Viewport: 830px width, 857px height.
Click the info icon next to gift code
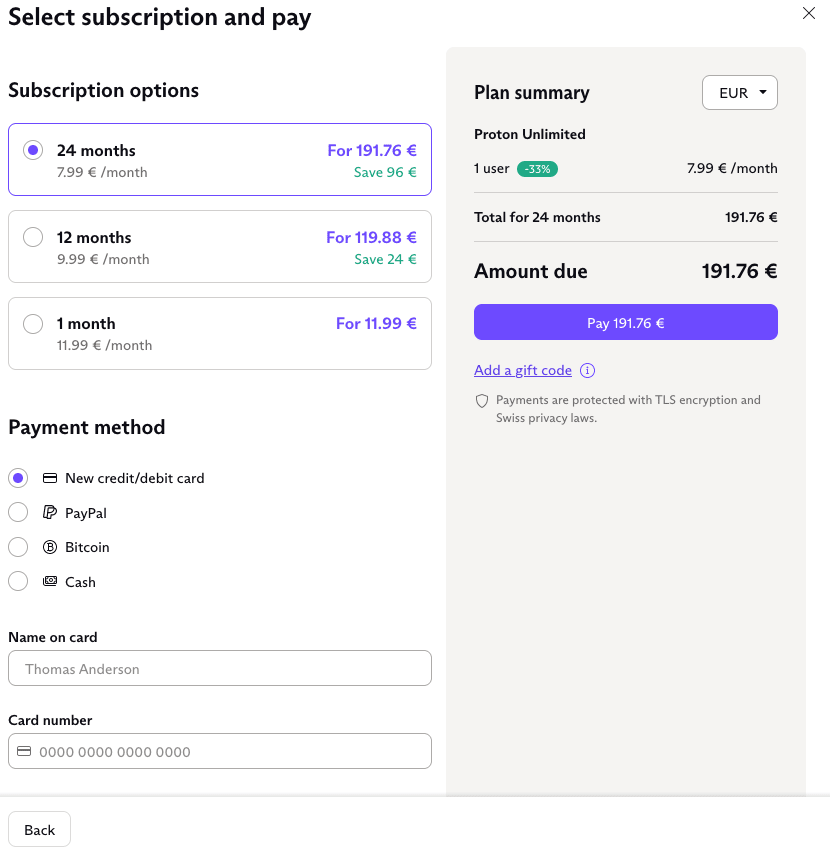click(x=587, y=371)
